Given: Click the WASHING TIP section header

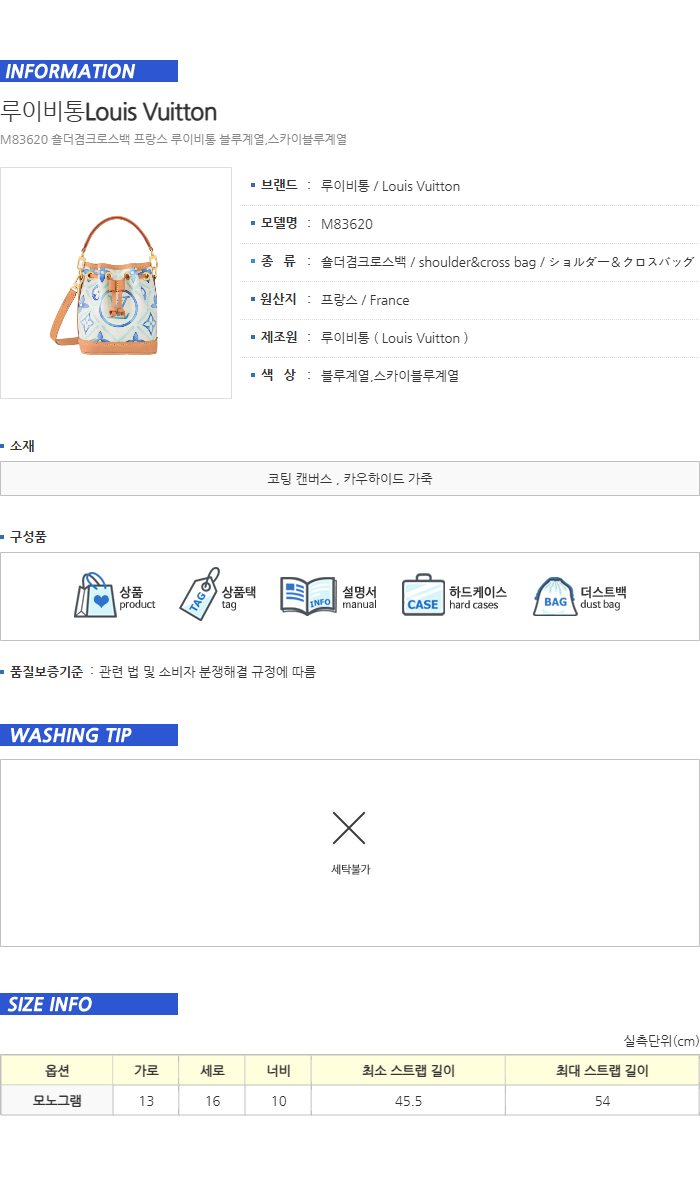Looking at the screenshot, I should (x=89, y=735).
